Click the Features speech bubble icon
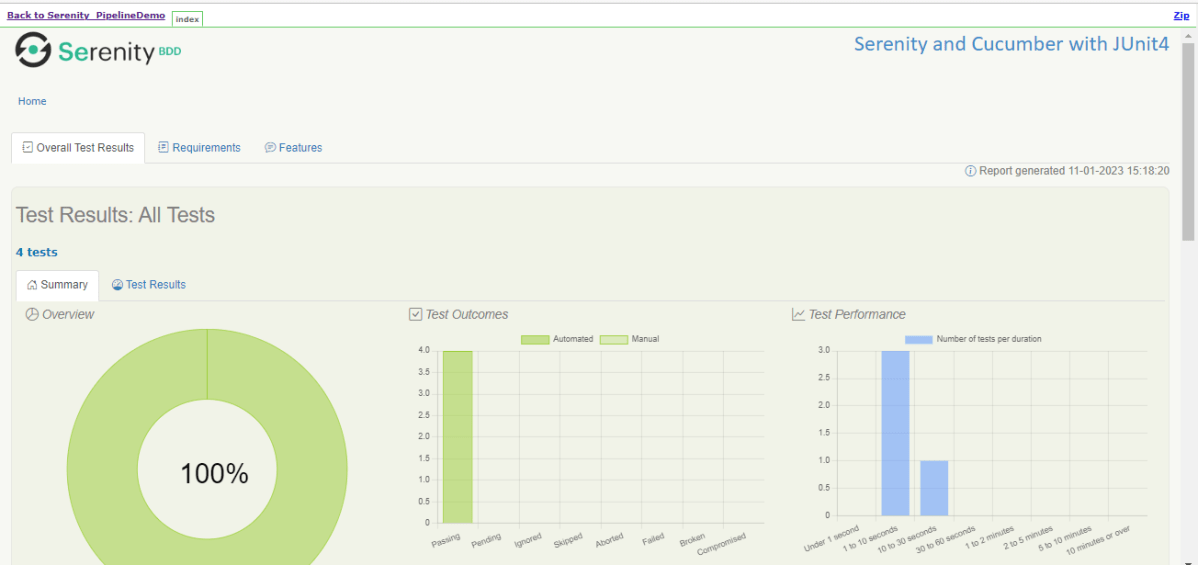The image size is (1198, 565). [x=270, y=148]
